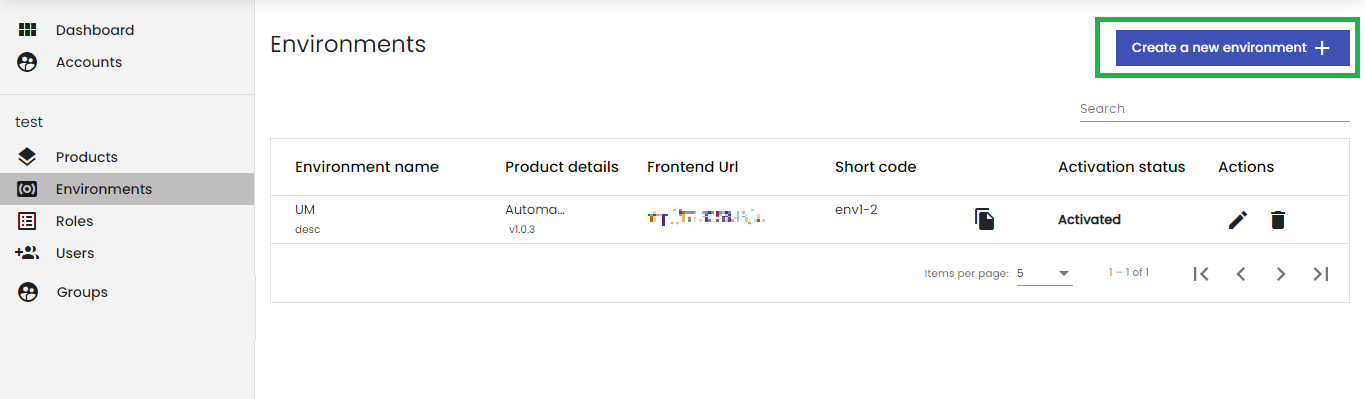This screenshot has width=1365, height=399.
Task: Click the edit pencil icon for UM
Action: click(x=1238, y=220)
